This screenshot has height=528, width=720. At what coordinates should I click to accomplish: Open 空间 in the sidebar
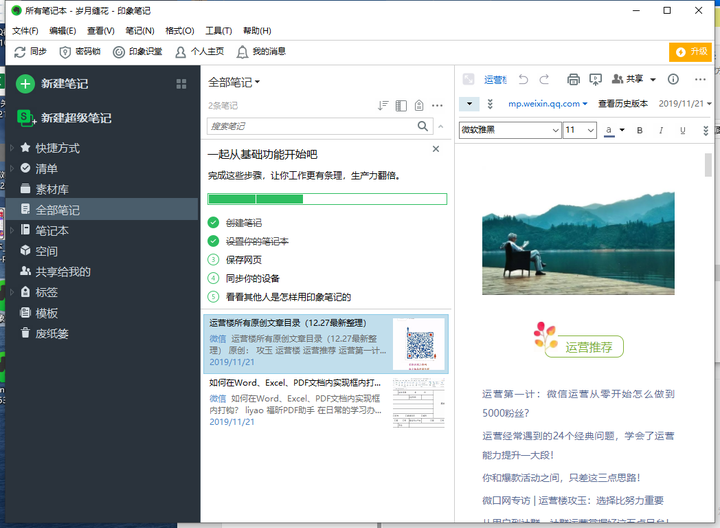pos(102,251)
